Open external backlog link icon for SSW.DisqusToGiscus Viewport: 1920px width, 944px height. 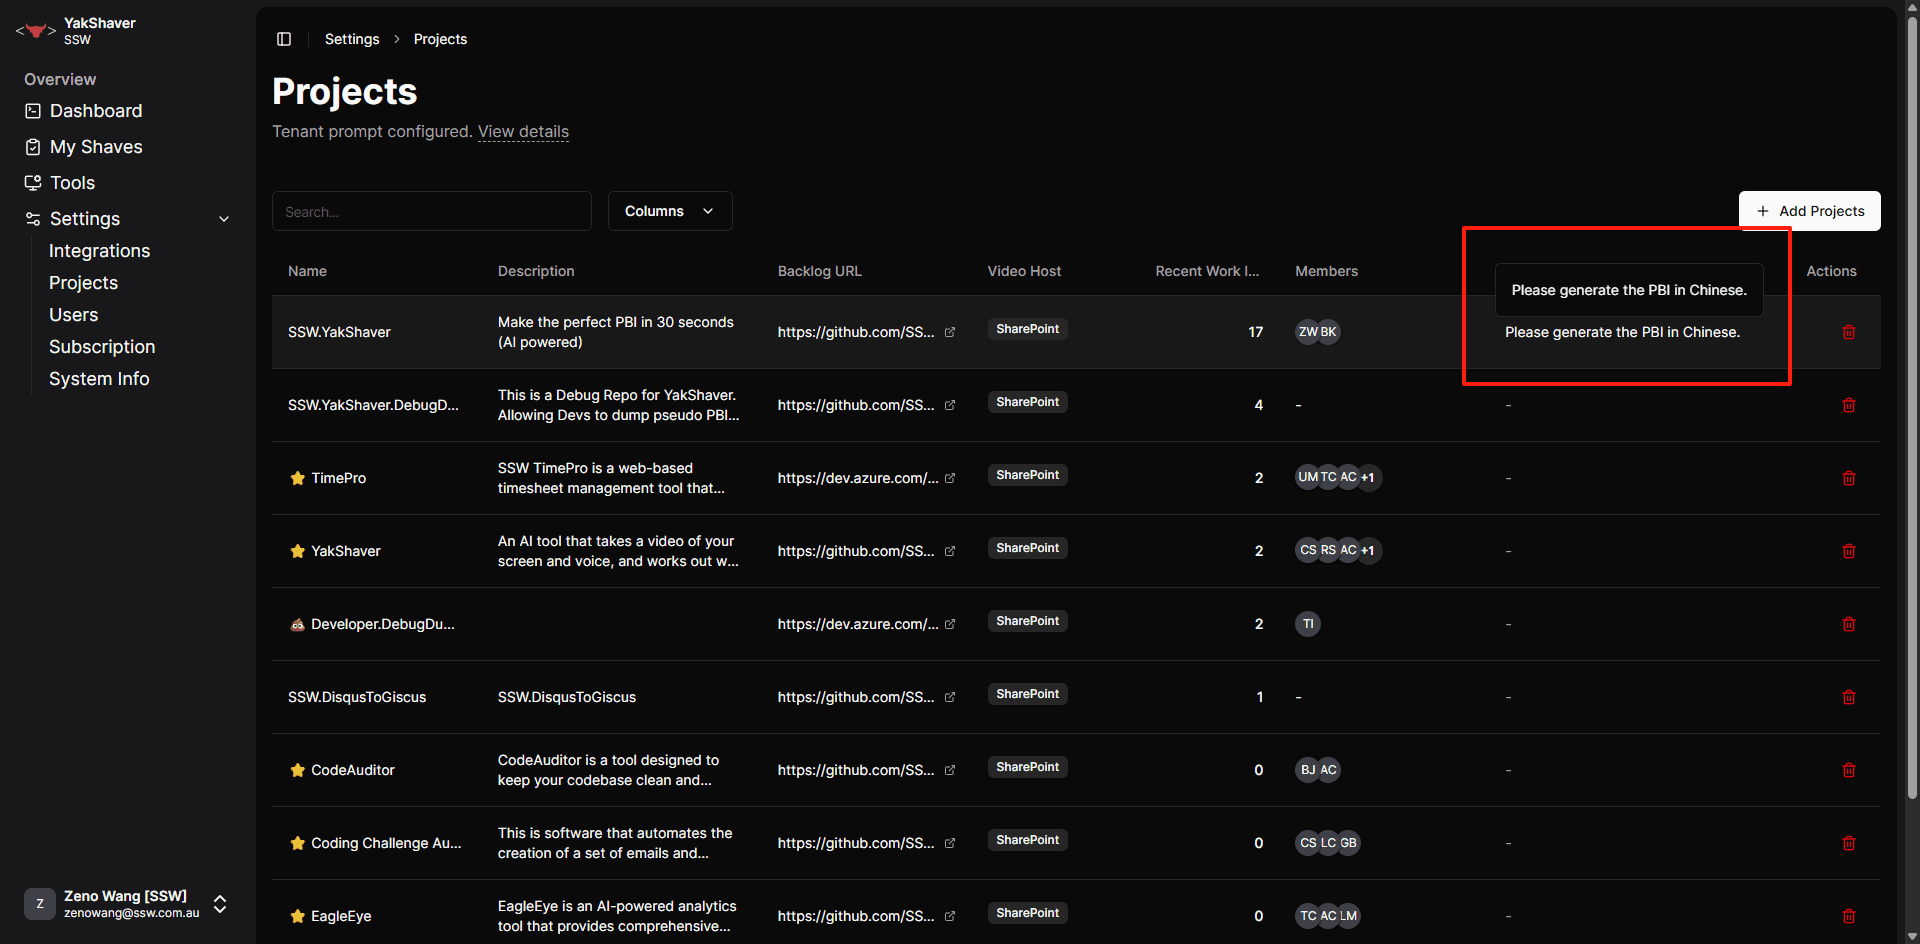950,697
